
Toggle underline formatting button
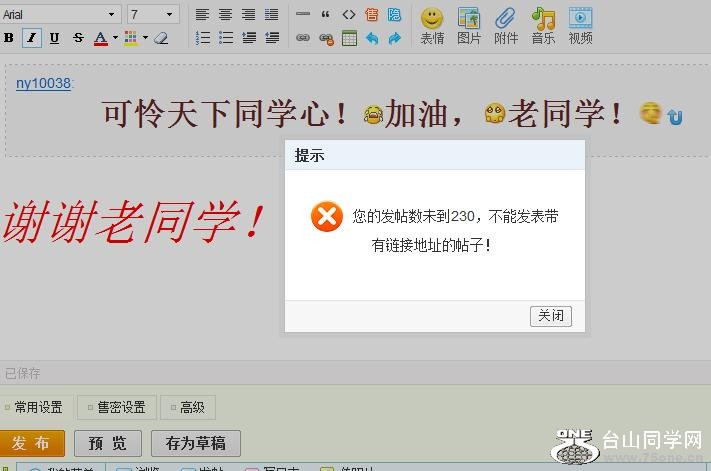click(x=54, y=38)
